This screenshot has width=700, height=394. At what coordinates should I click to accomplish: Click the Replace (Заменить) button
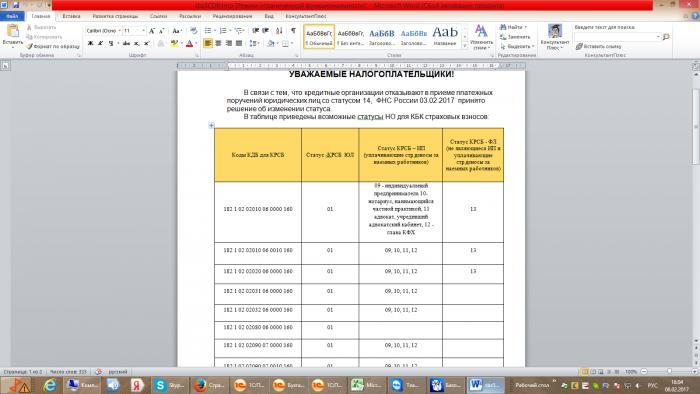click(x=515, y=37)
